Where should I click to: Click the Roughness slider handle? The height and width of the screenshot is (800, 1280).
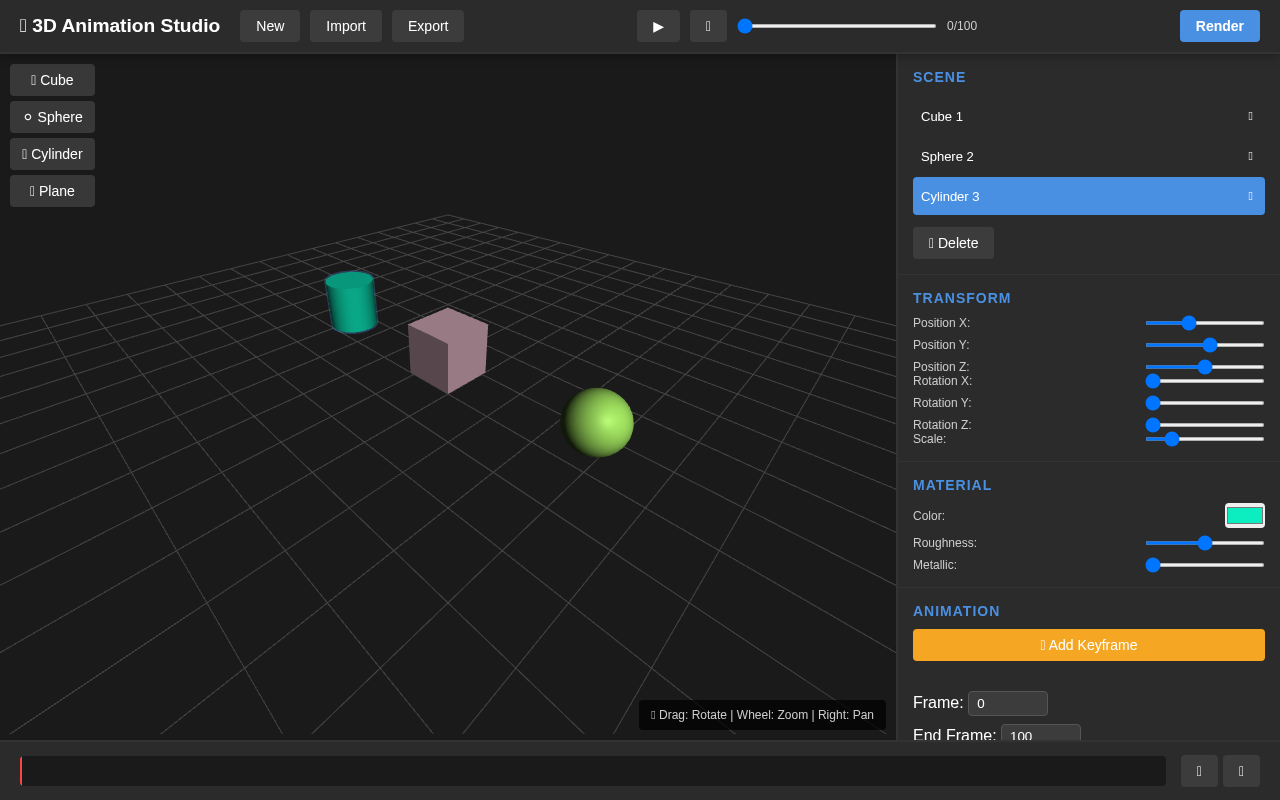pyautogui.click(x=1204, y=543)
